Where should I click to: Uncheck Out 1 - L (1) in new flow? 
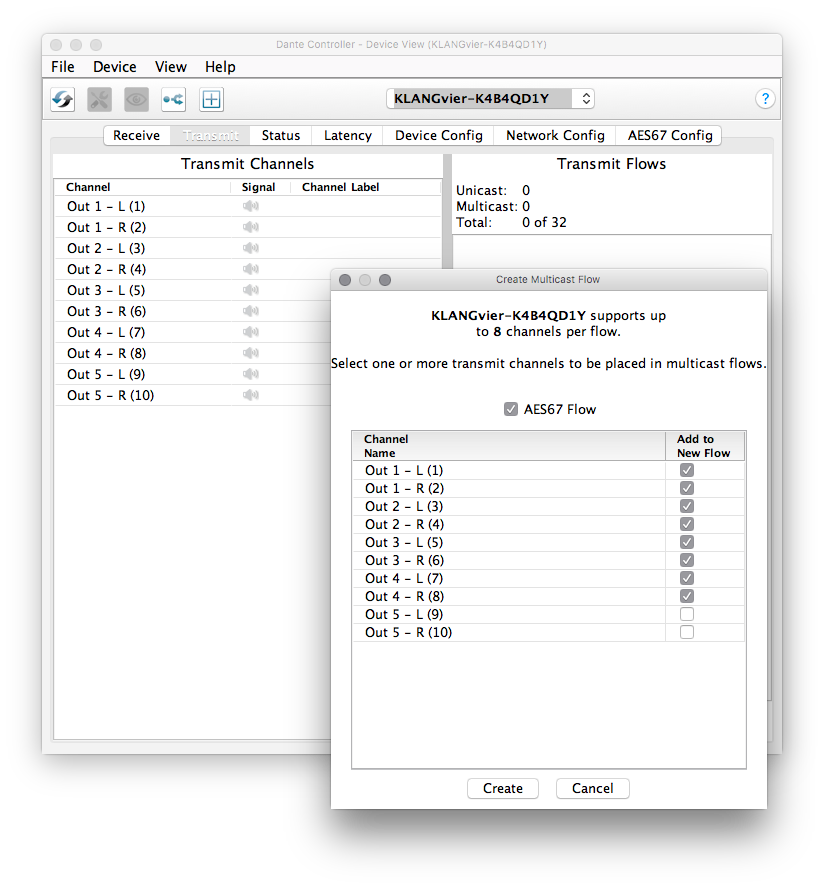click(687, 470)
